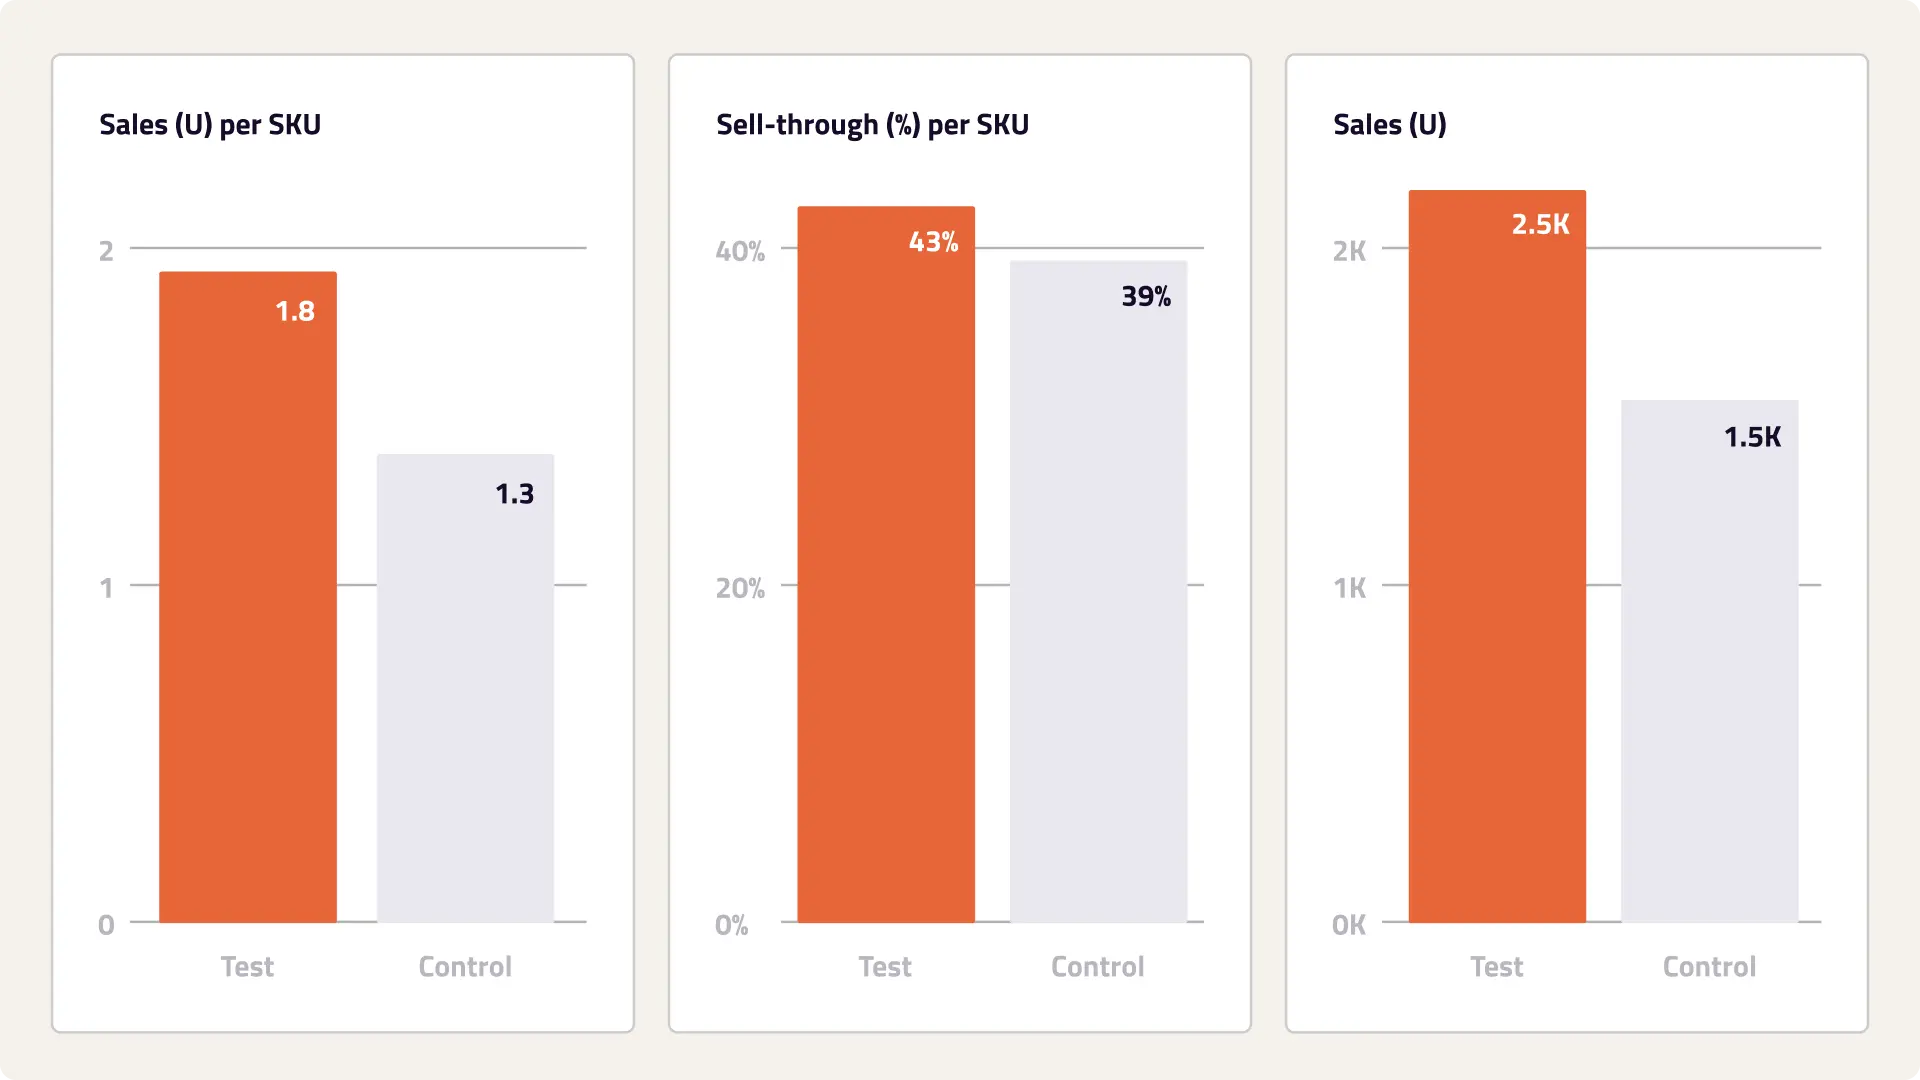Viewport: 1920px width, 1080px height.
Task: Click the 1K y-axis tick label
Action: pyautogui.click(x=1349, y=588)
